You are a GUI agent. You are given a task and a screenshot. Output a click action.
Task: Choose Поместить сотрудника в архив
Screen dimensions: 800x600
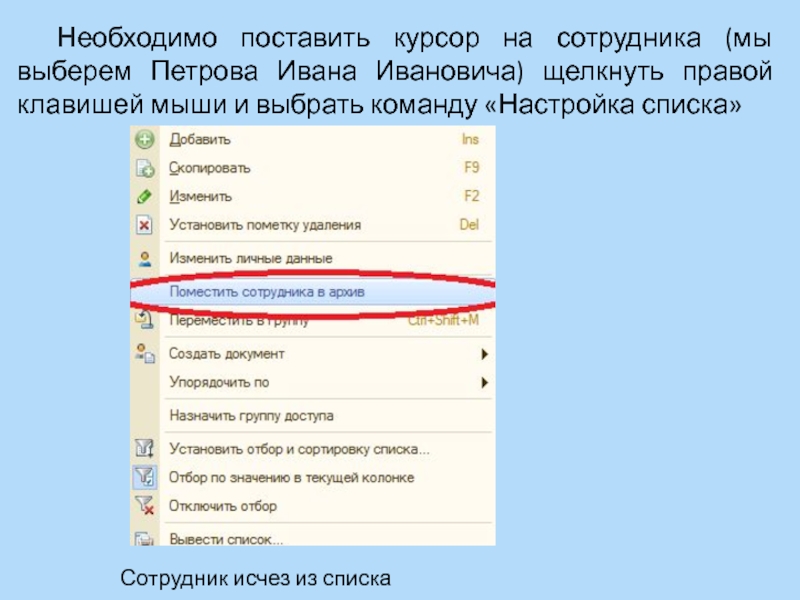[x=268, y=291]
